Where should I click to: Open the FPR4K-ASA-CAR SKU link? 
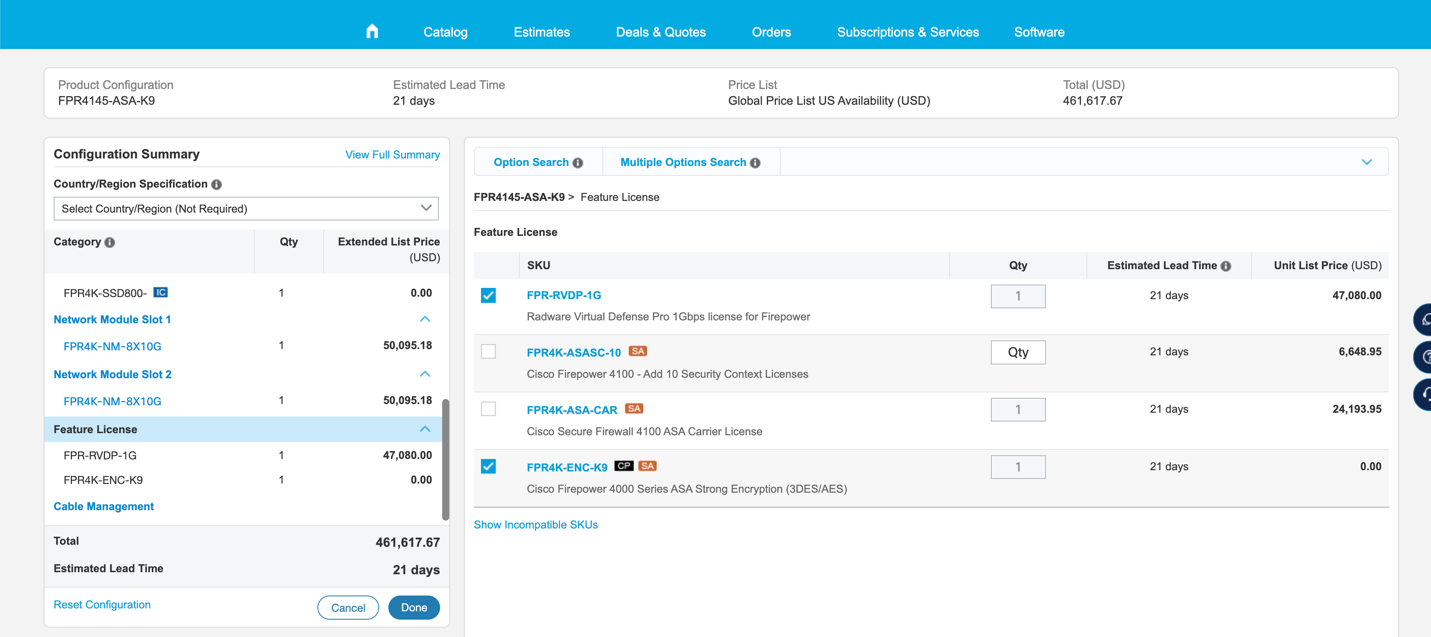pos(572,410)
